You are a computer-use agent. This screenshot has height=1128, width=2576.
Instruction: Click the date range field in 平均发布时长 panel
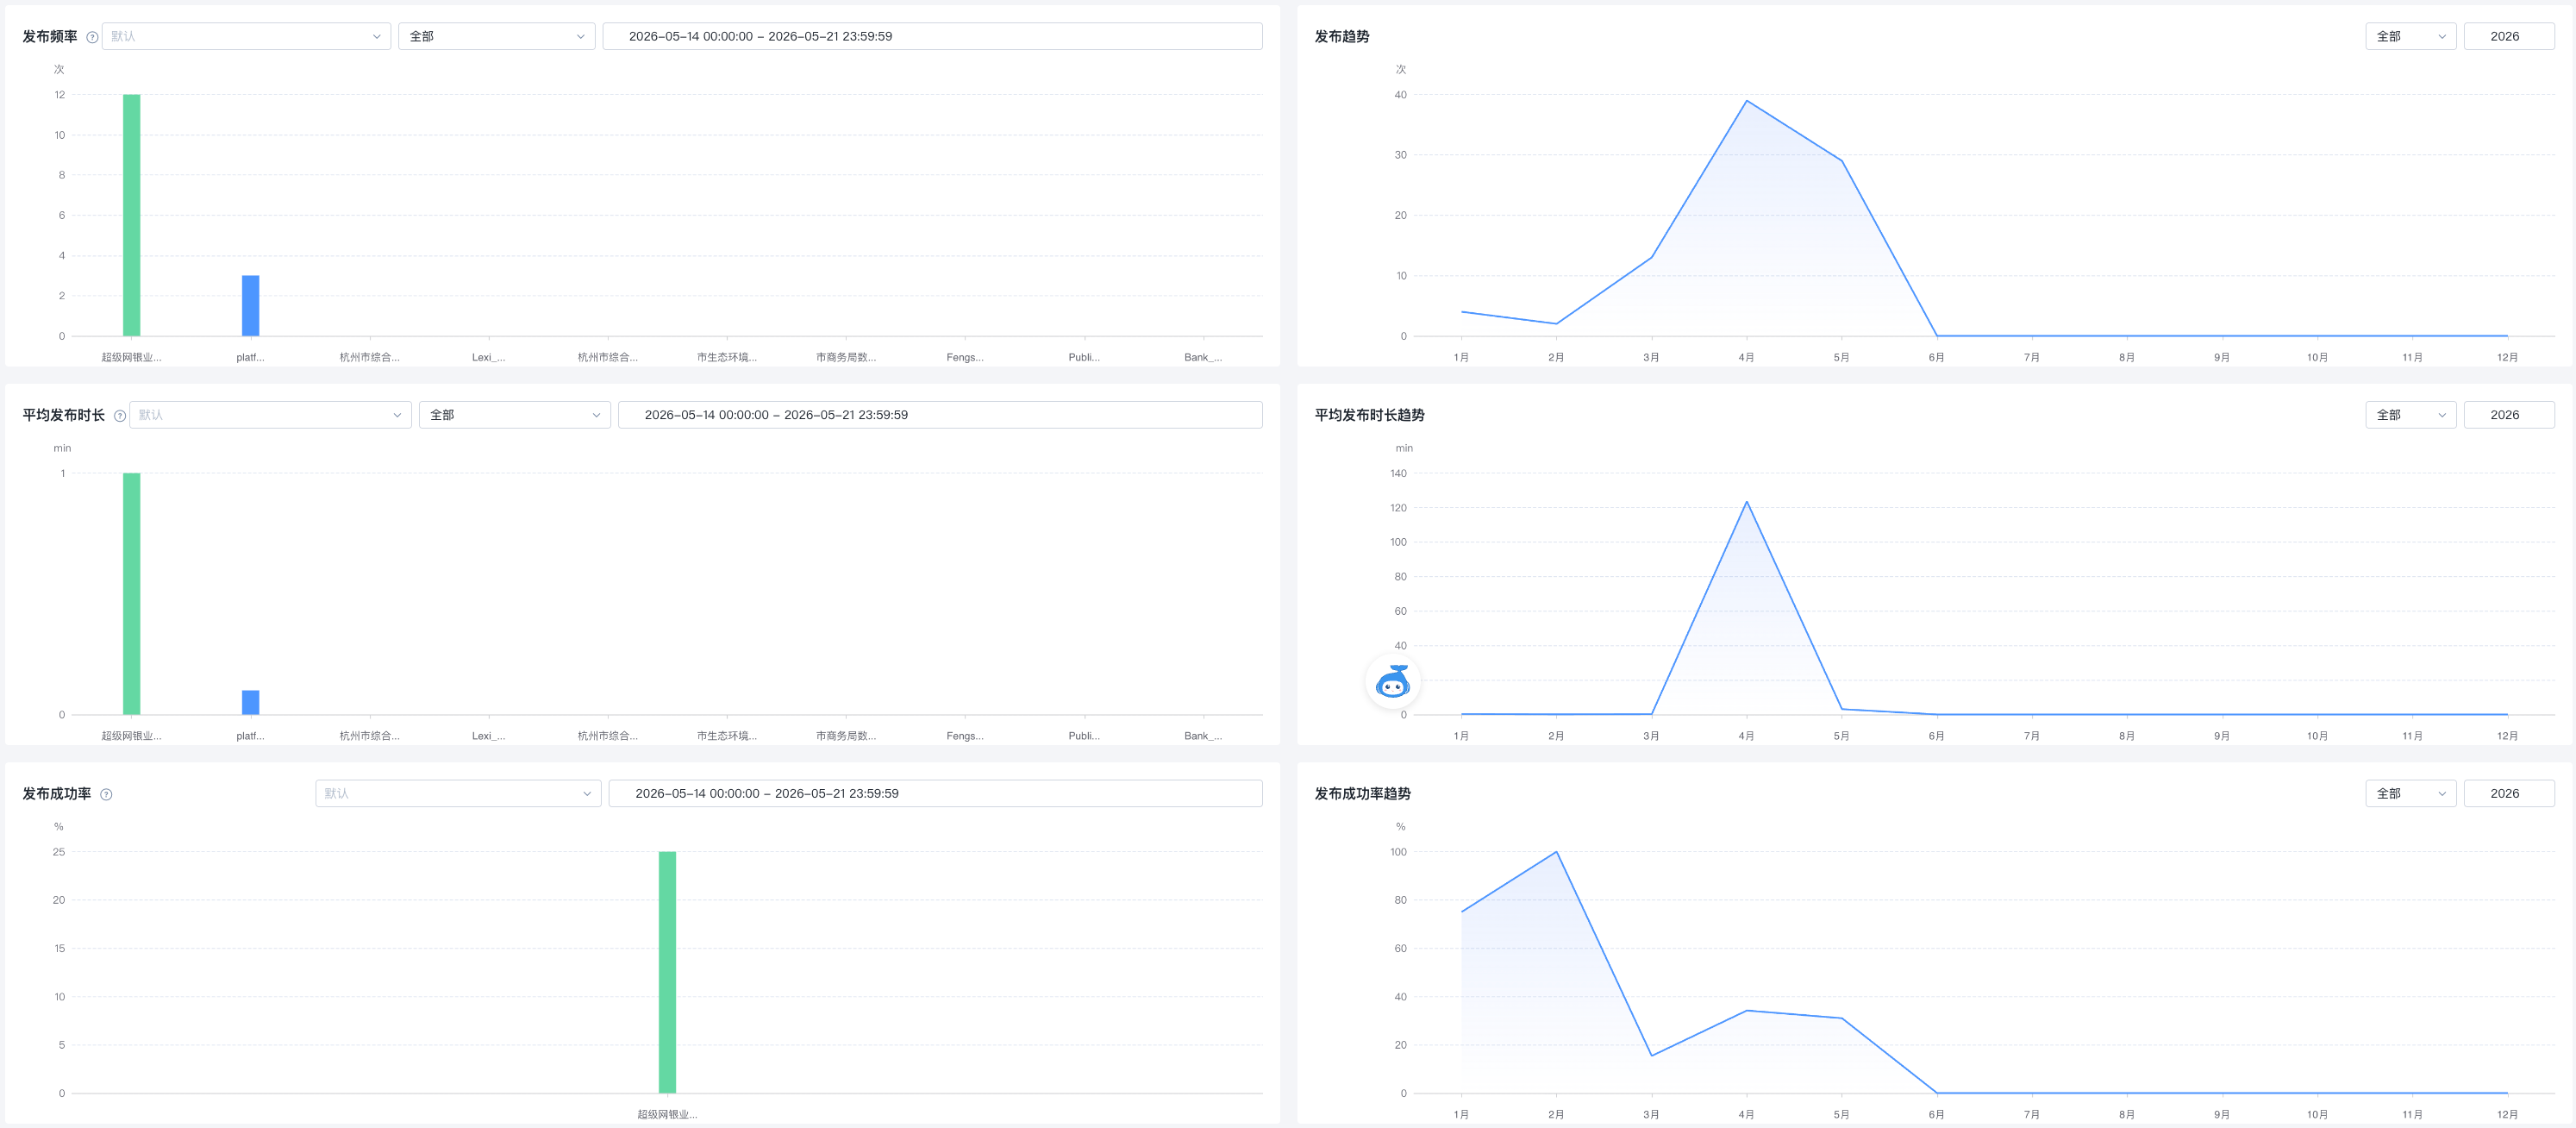940,415
